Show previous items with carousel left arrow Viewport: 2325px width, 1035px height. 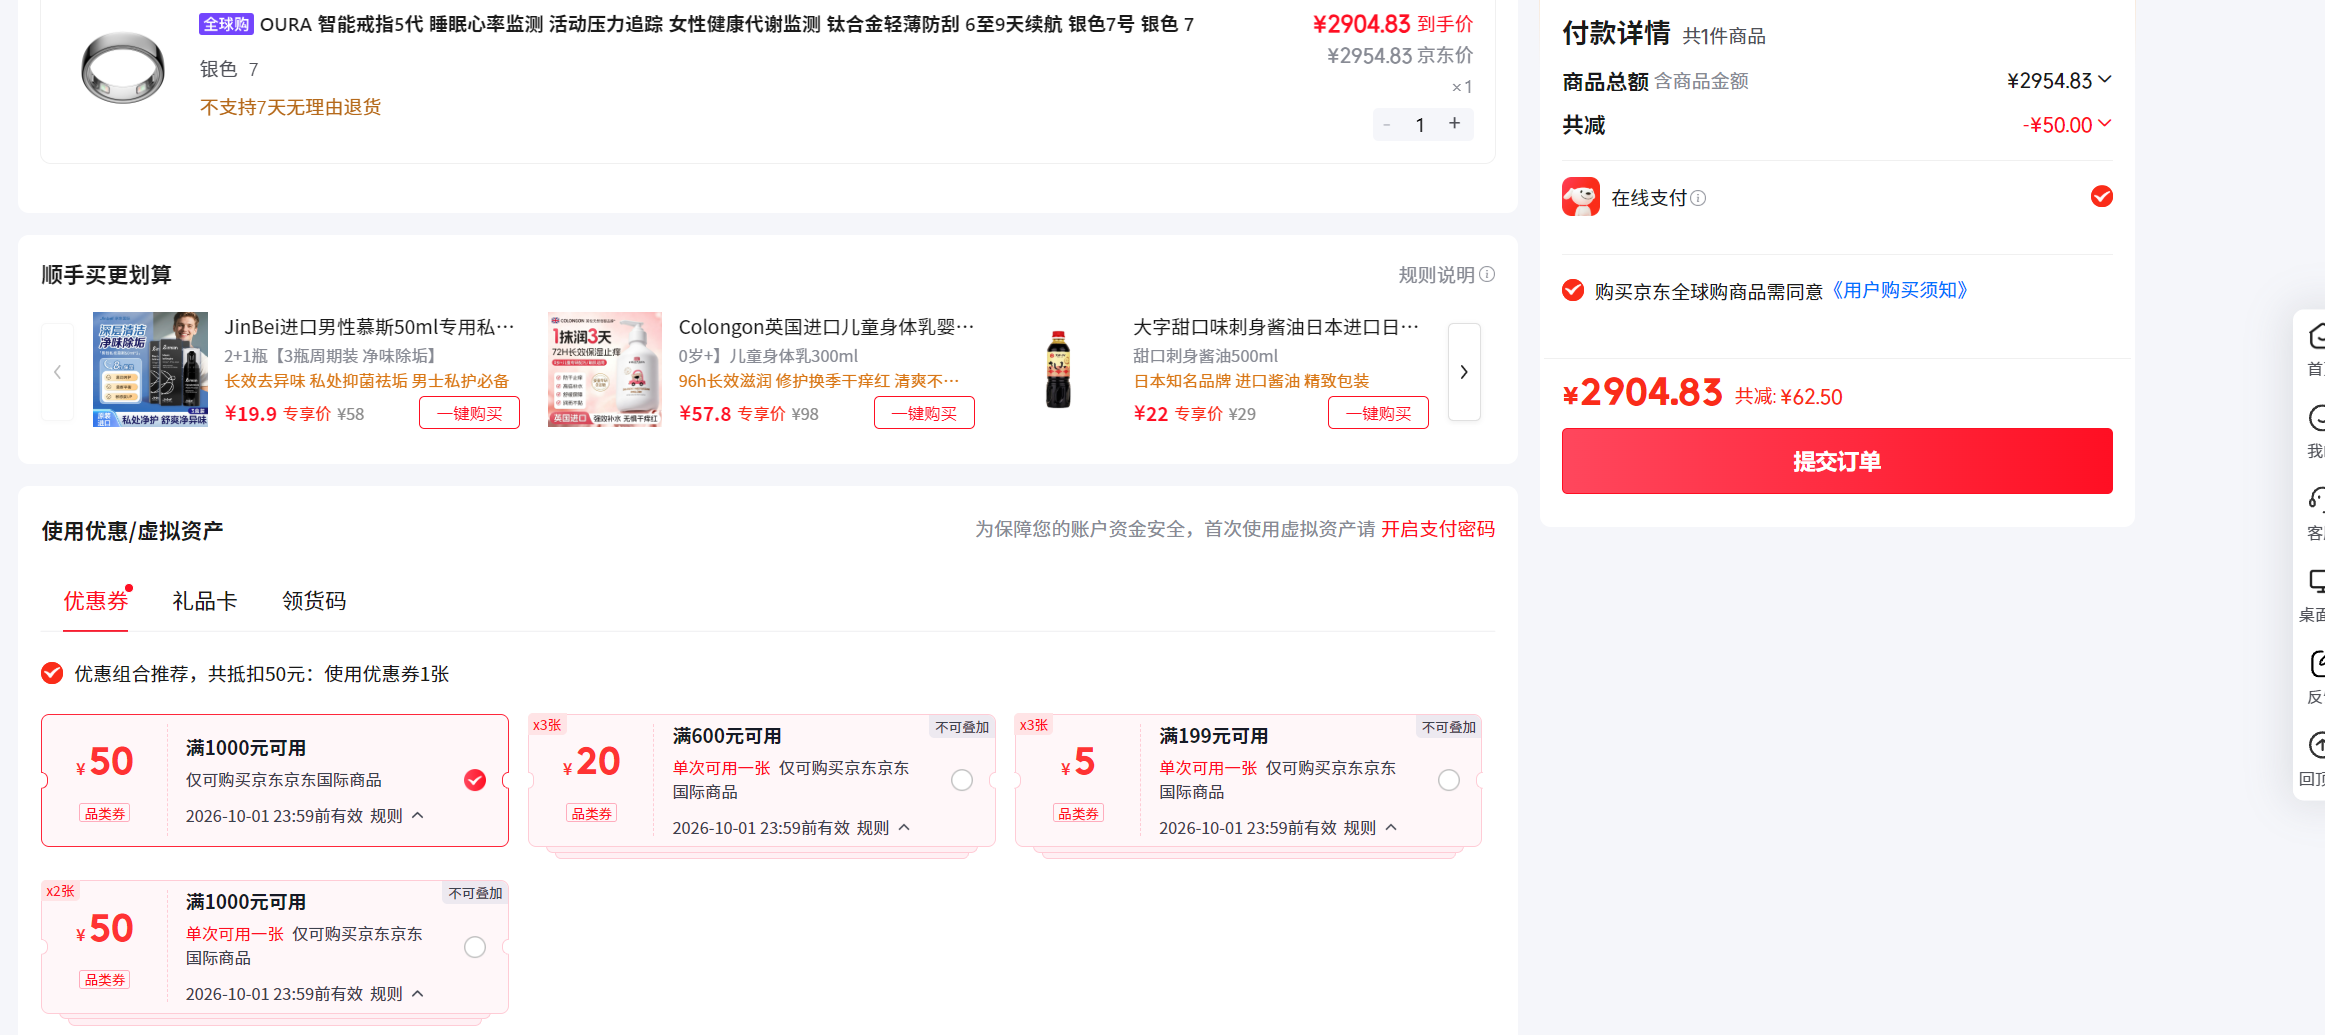tap(57, 372)
